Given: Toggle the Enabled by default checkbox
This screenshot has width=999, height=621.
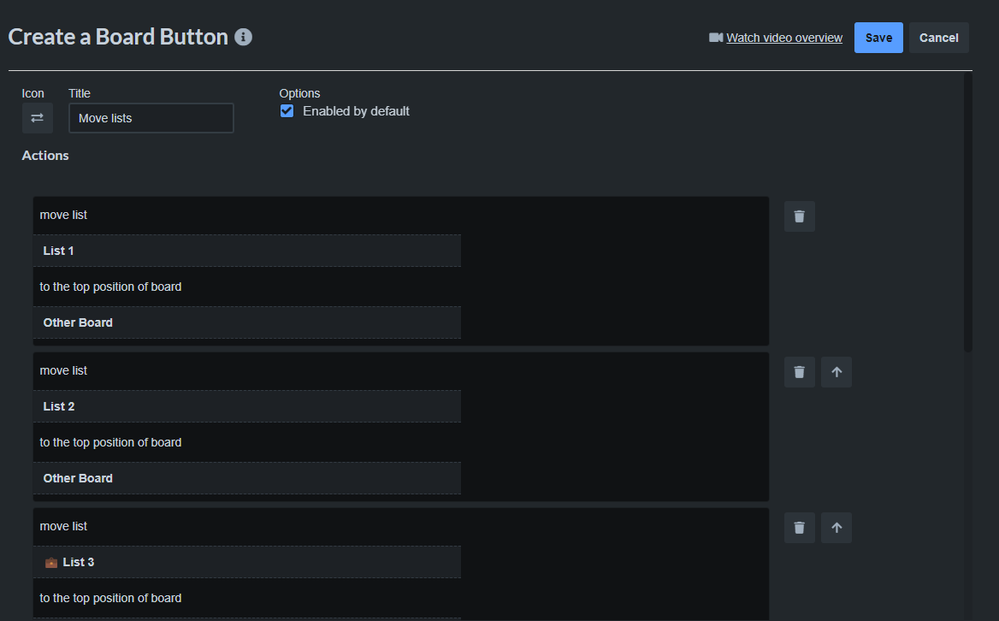Looking at the screenshot, I should click(x=287, y=111).
